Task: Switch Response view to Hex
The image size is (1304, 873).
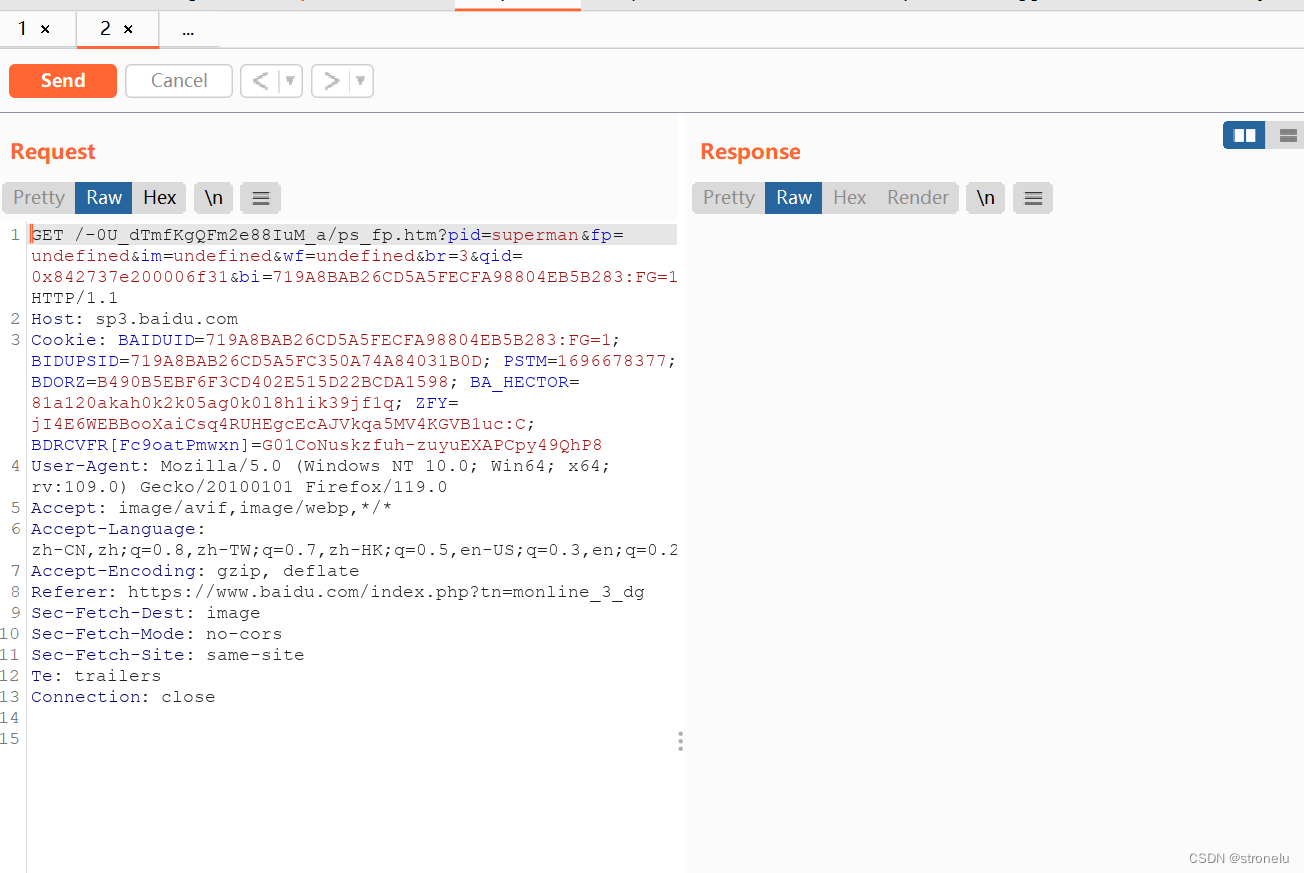Action: pyautogui.click(x=850, y=198)
